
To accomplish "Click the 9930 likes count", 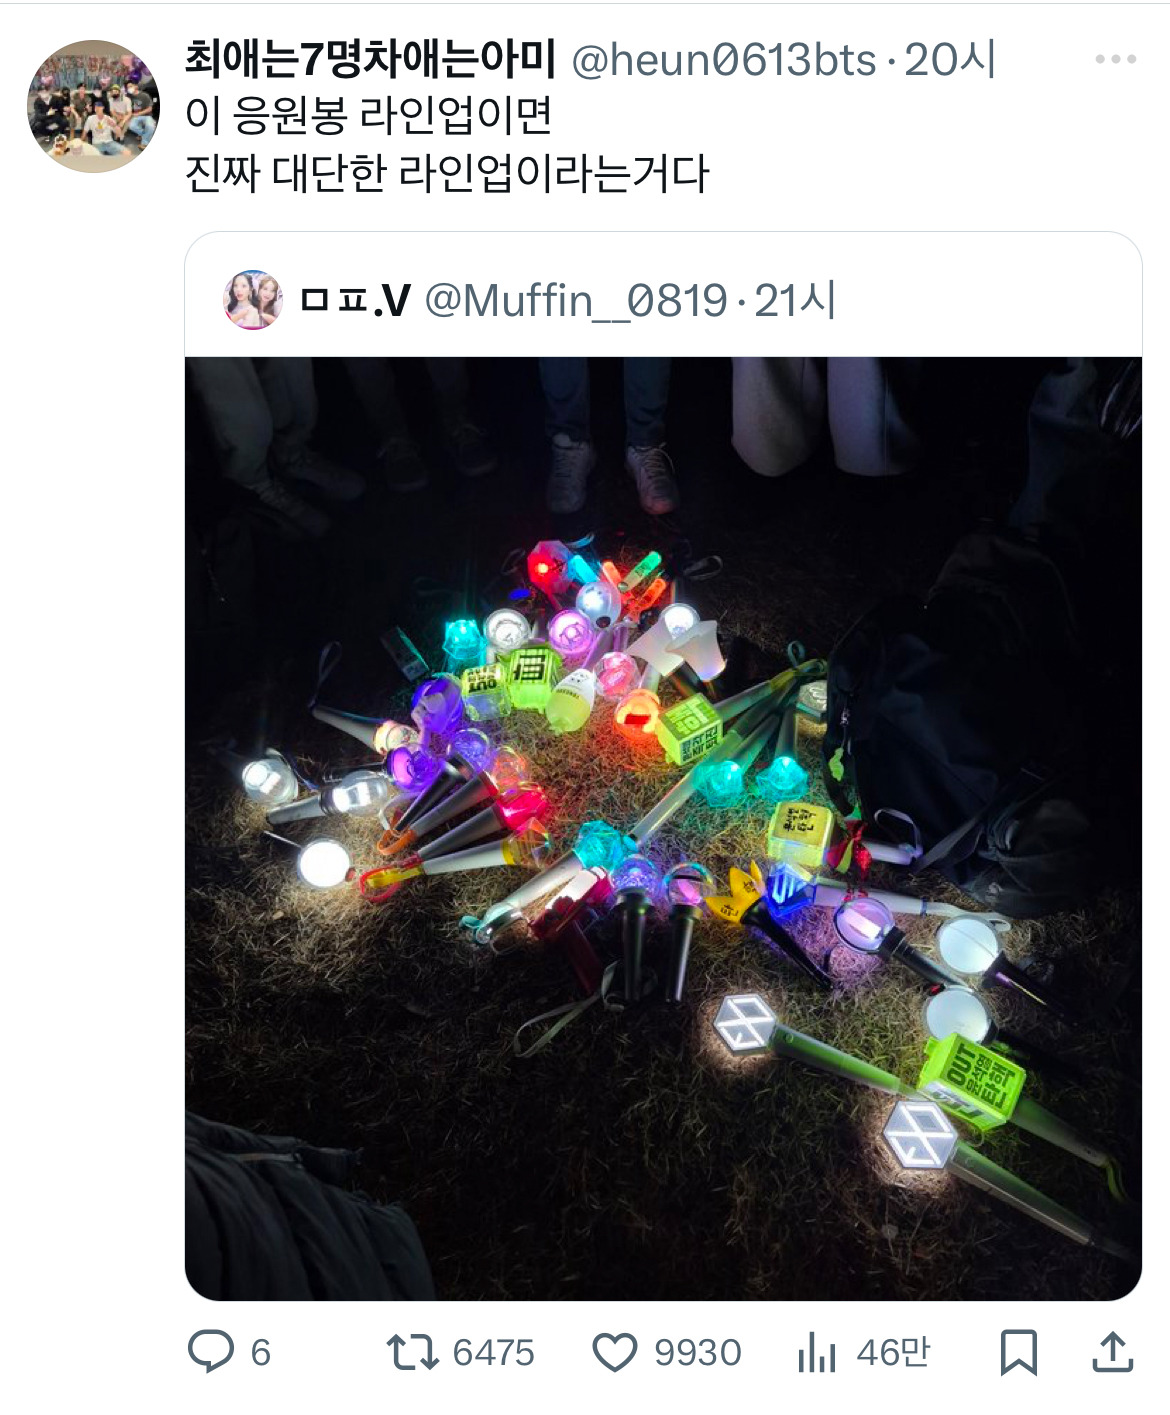I will point(698,1353).
